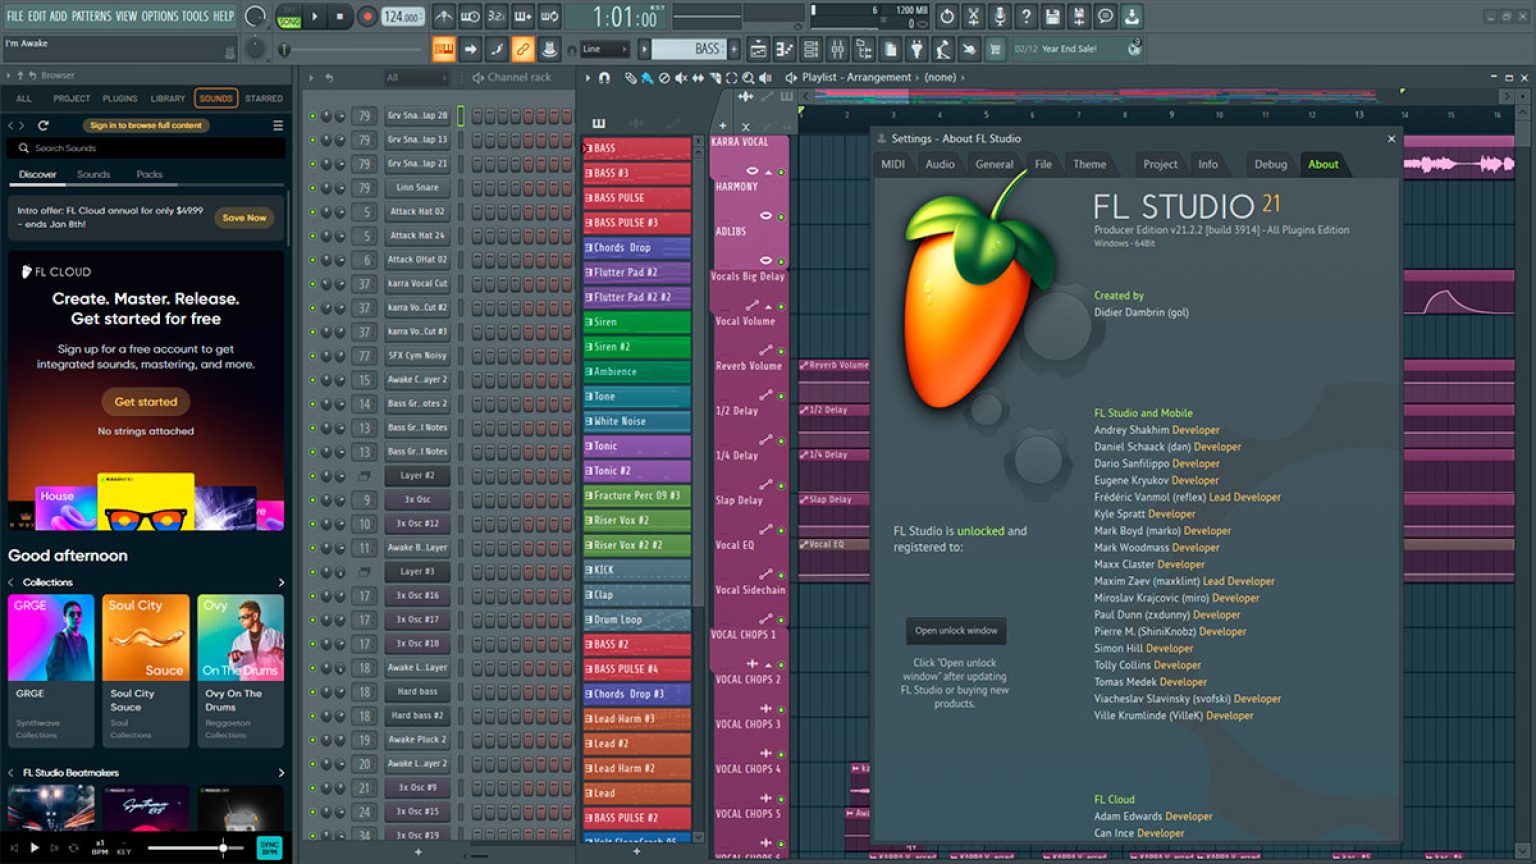
Task: Open the FILE menu
Action: 14,16
